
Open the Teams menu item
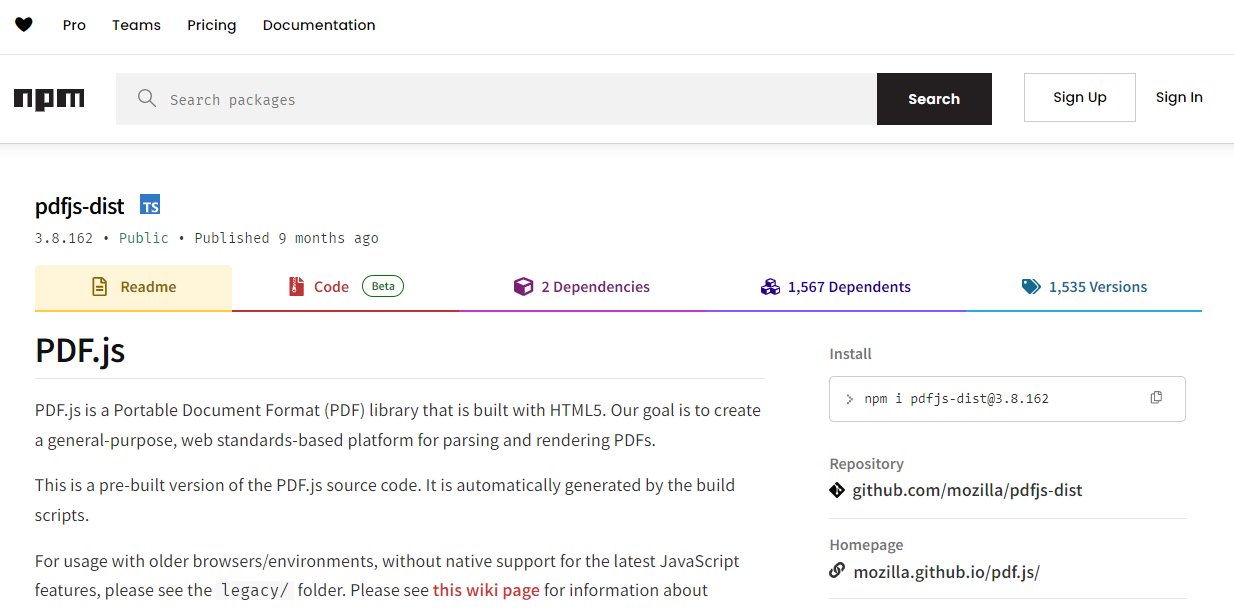(x=136, y=25)
